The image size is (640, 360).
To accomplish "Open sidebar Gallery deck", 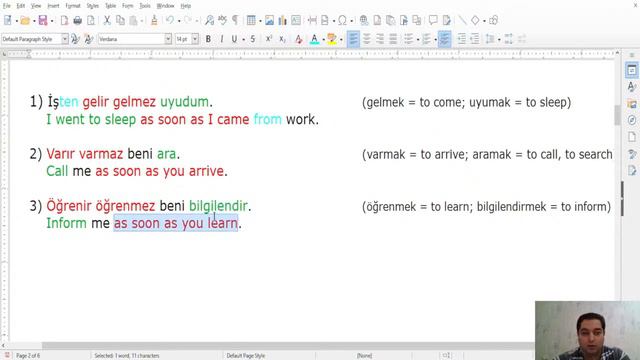I will pos(632,104).
